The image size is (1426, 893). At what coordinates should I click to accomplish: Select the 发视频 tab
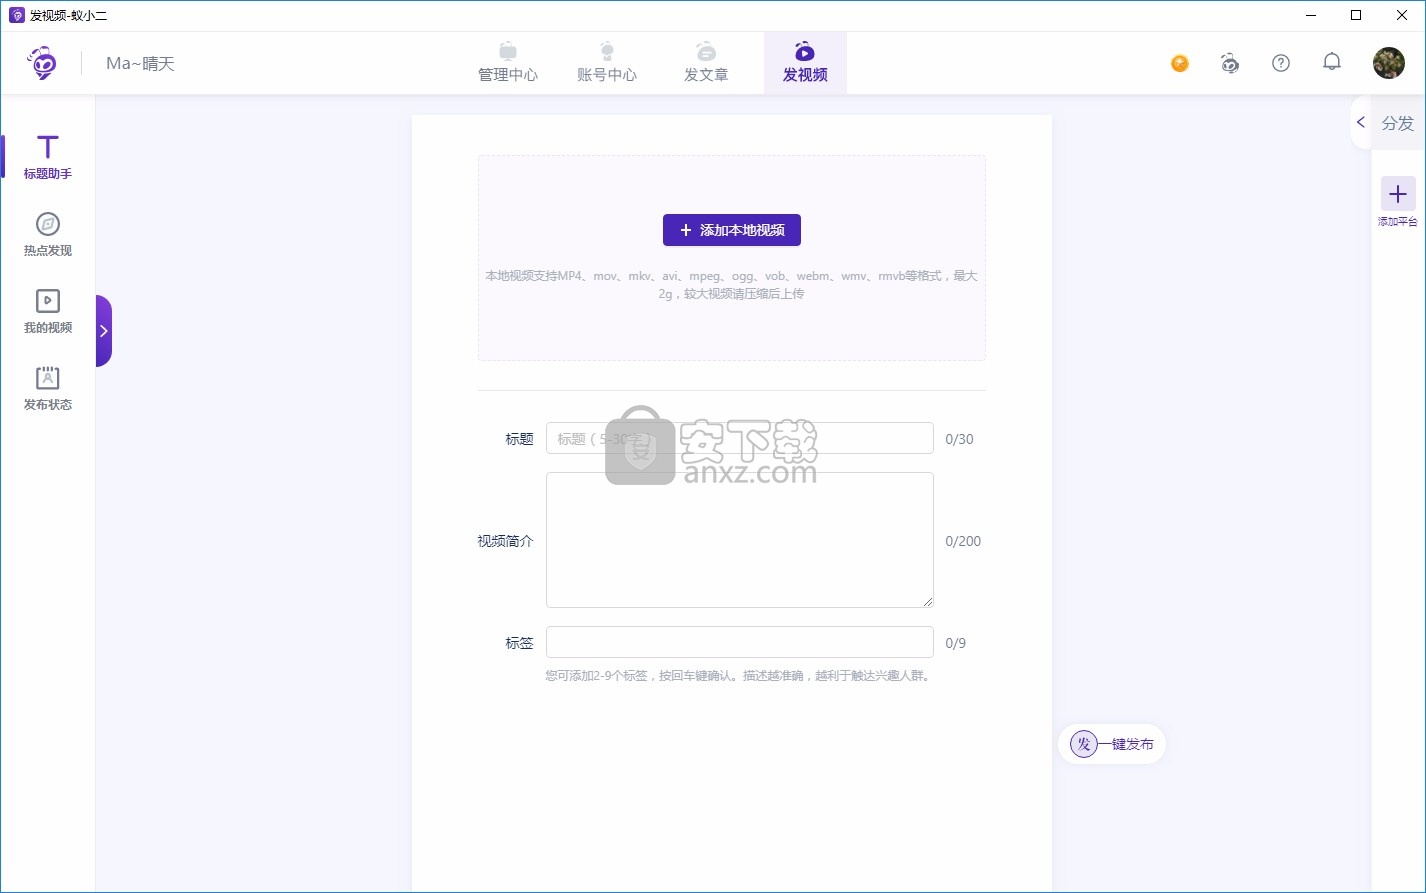(805, 63)
